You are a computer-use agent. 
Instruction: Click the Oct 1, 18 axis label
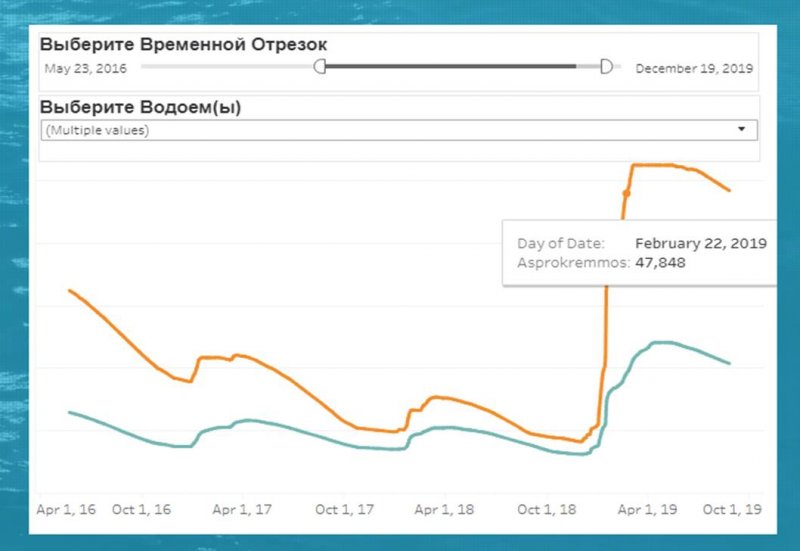click(x=546, y=509)
